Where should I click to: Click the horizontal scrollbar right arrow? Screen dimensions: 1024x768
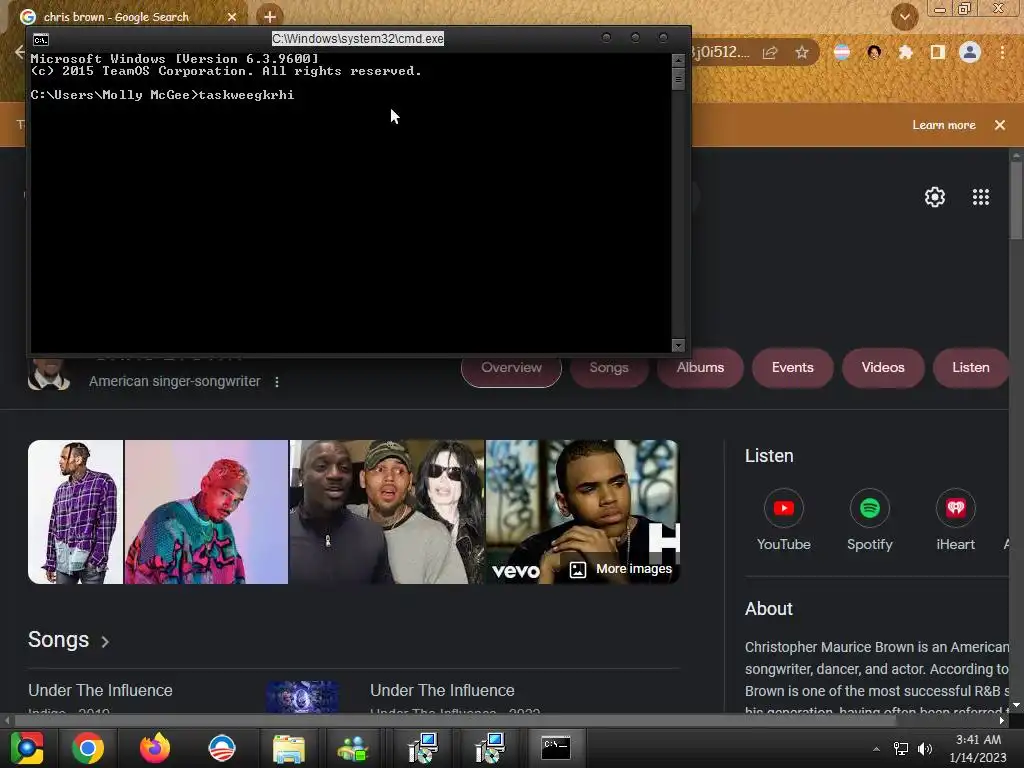point(1002,720)
